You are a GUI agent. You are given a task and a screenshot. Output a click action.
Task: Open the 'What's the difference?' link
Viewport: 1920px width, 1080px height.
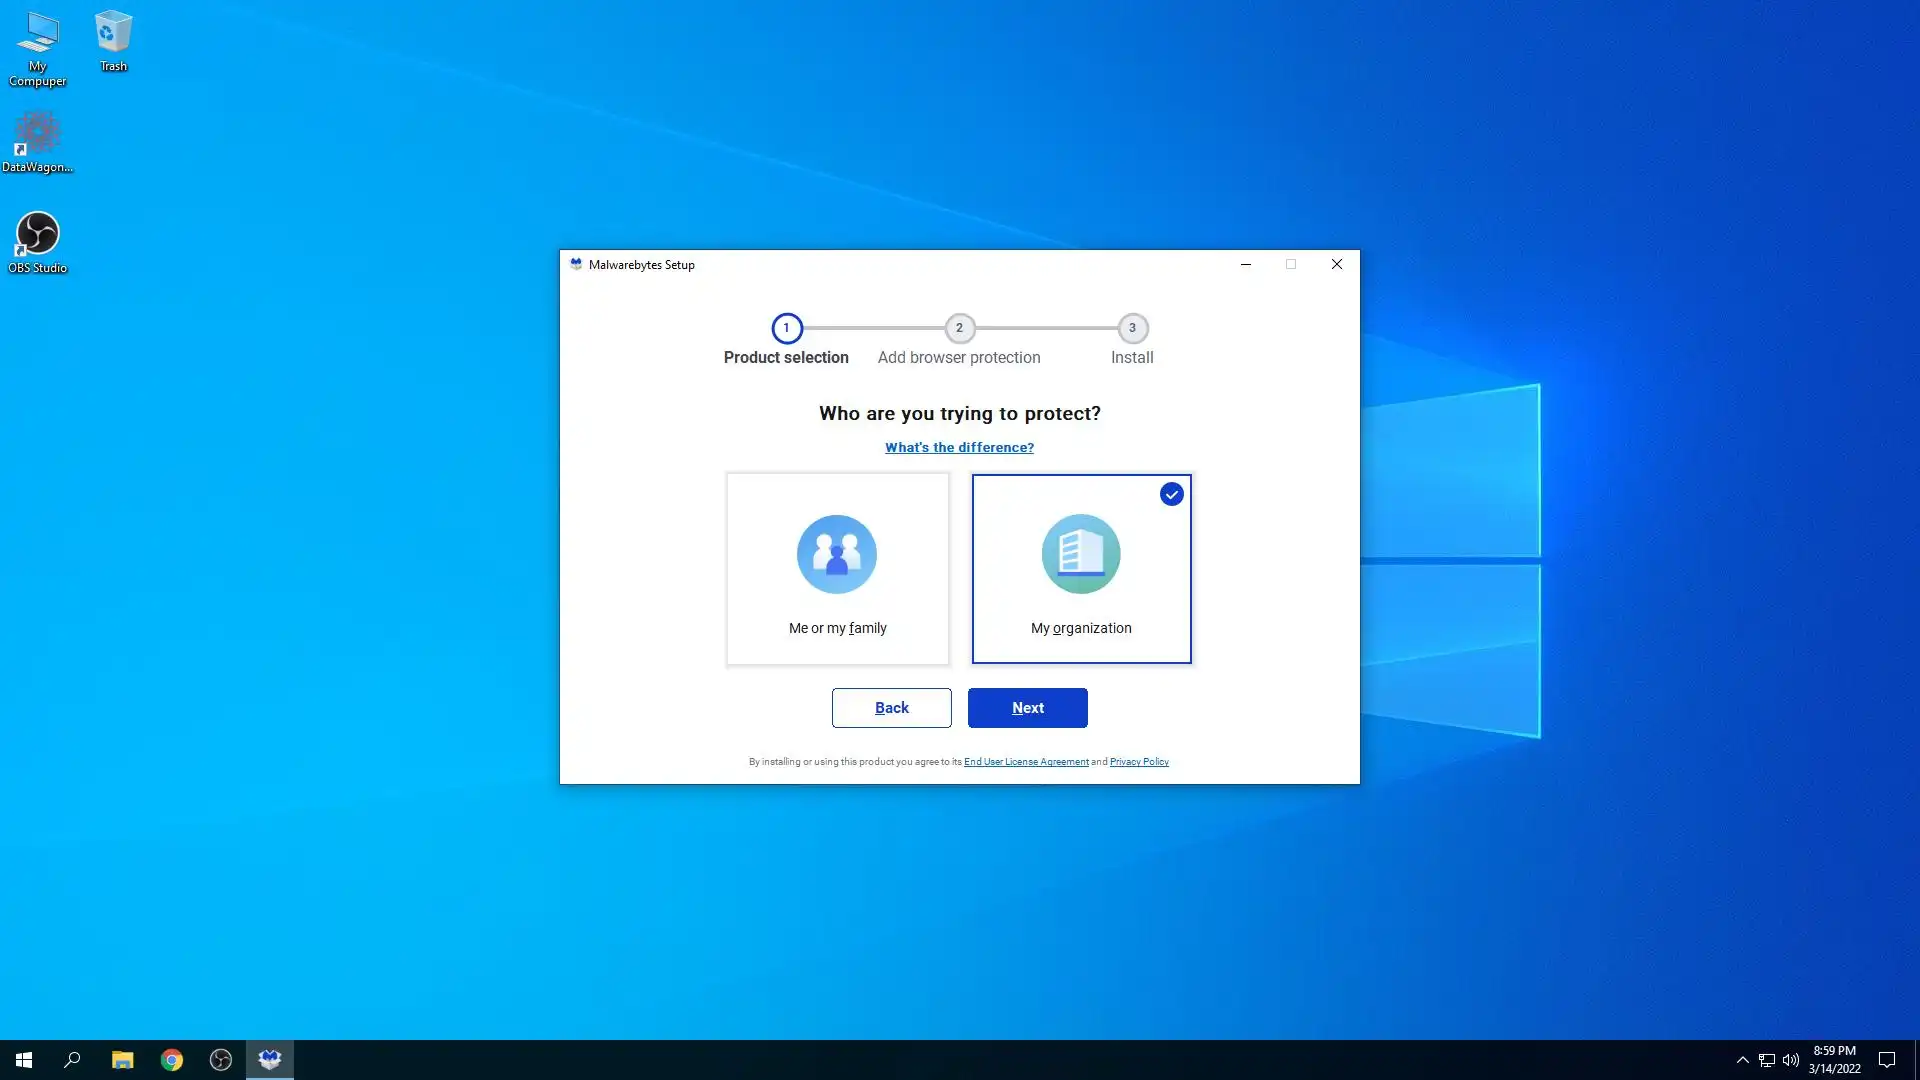(959, 447)
